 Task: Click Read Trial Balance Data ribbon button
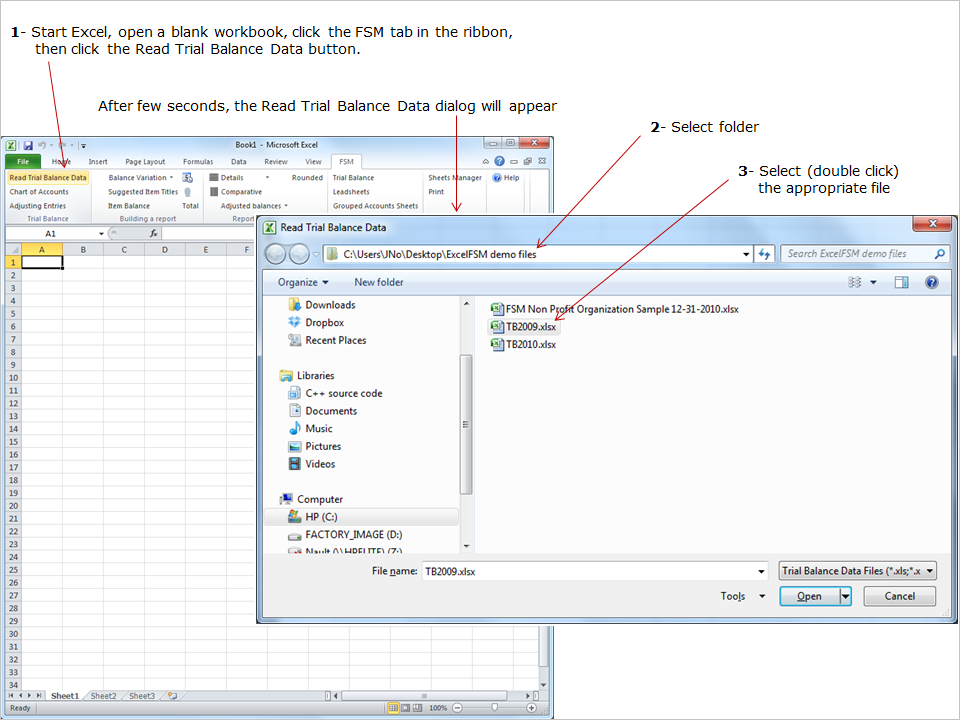coord(48,178)
